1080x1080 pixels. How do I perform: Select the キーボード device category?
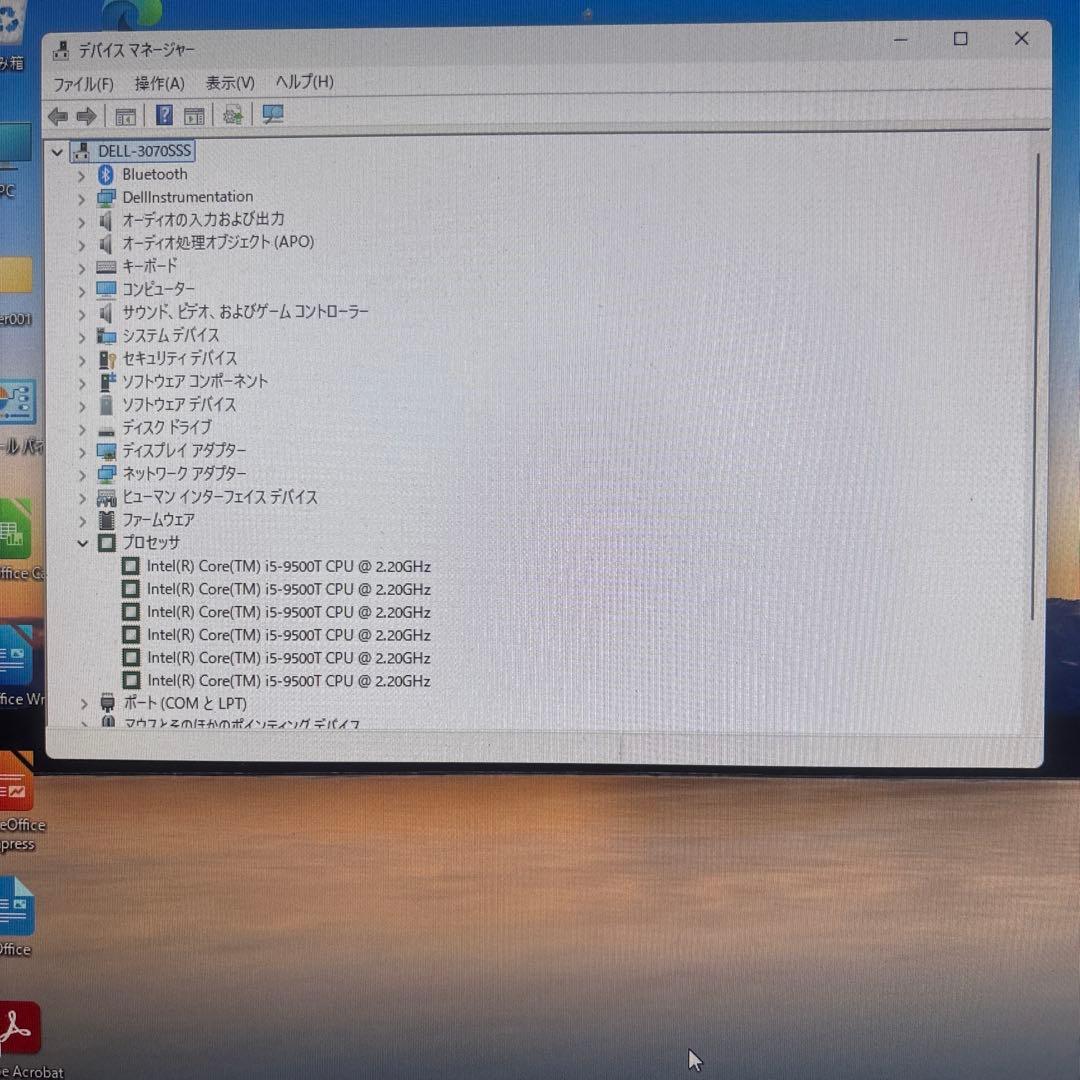[x=150, y=266]
